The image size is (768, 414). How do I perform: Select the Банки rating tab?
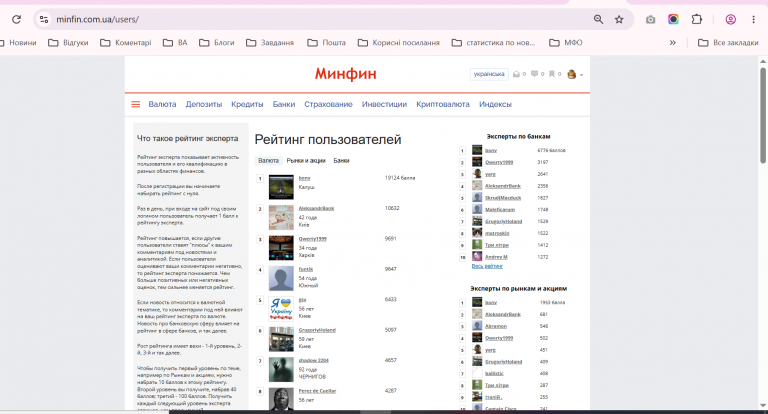tap(341, 161)
